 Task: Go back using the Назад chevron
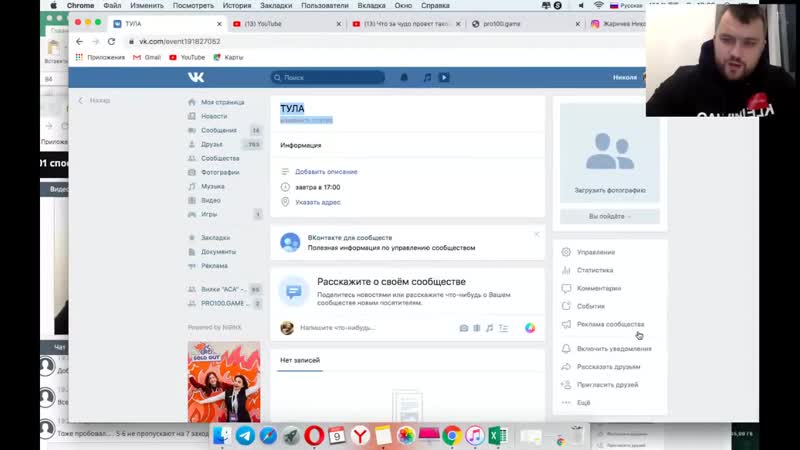point(81,101)
